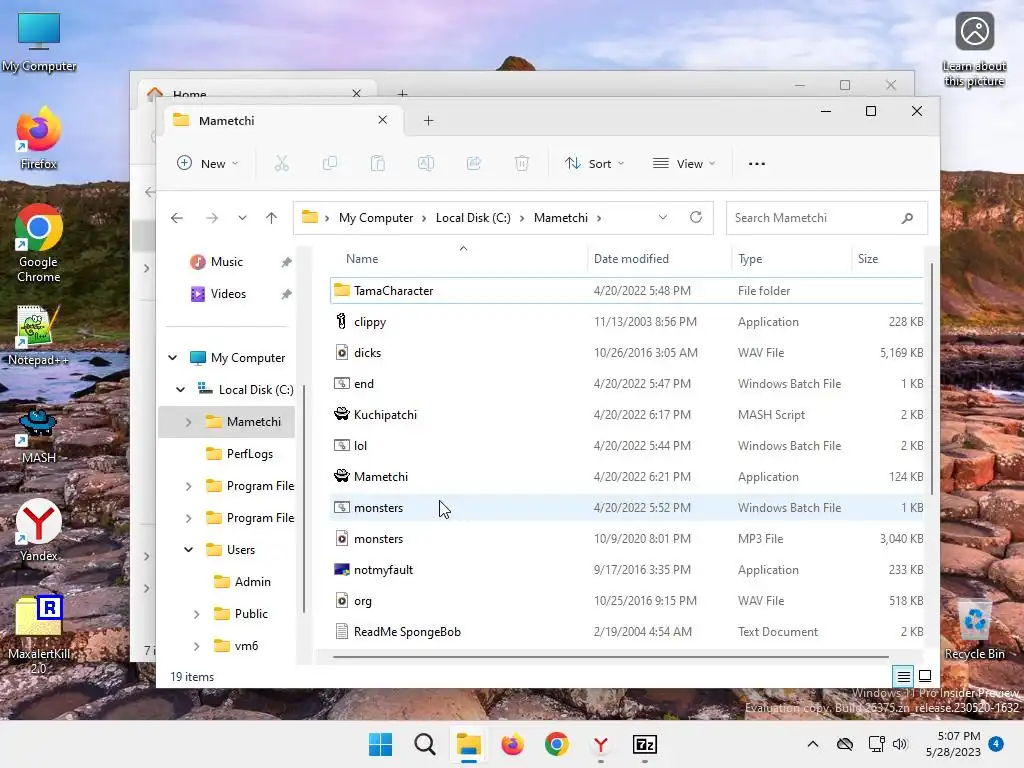The image size is (1024, 768).
Task: Click the Rename icon in toolbar
Action: click(x=426, y=163)
